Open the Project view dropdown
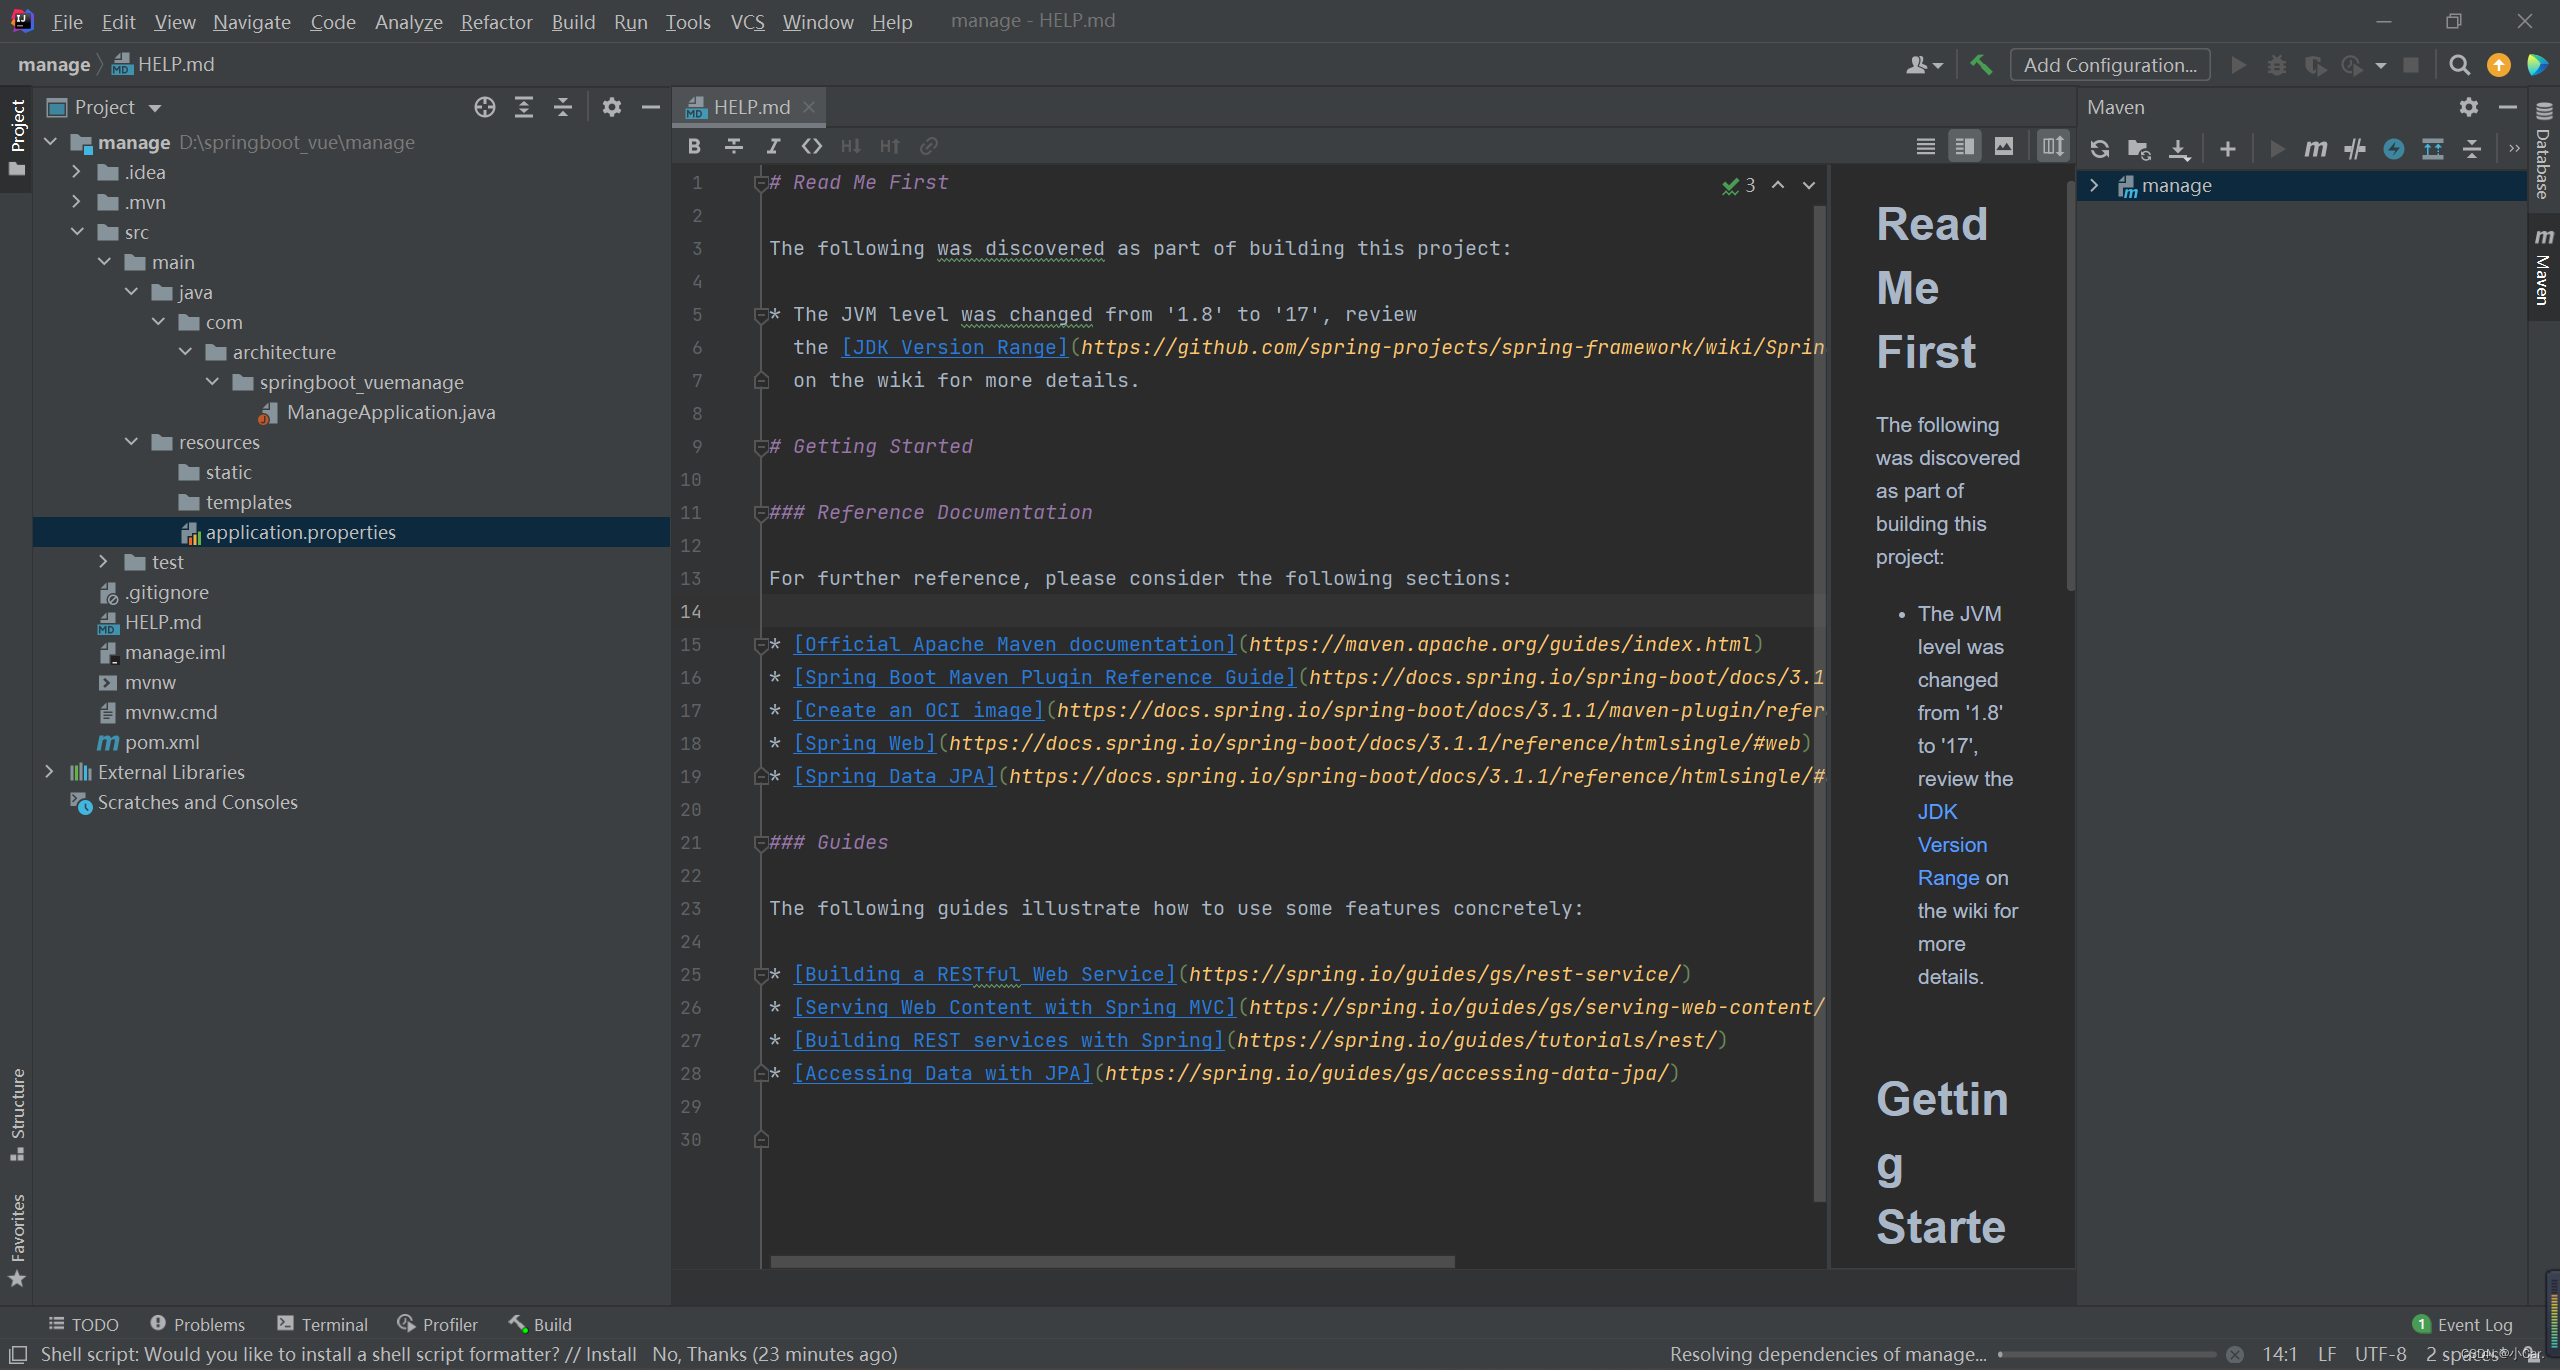This screenshot has height=1370, width=2560. tap(155, 107)
